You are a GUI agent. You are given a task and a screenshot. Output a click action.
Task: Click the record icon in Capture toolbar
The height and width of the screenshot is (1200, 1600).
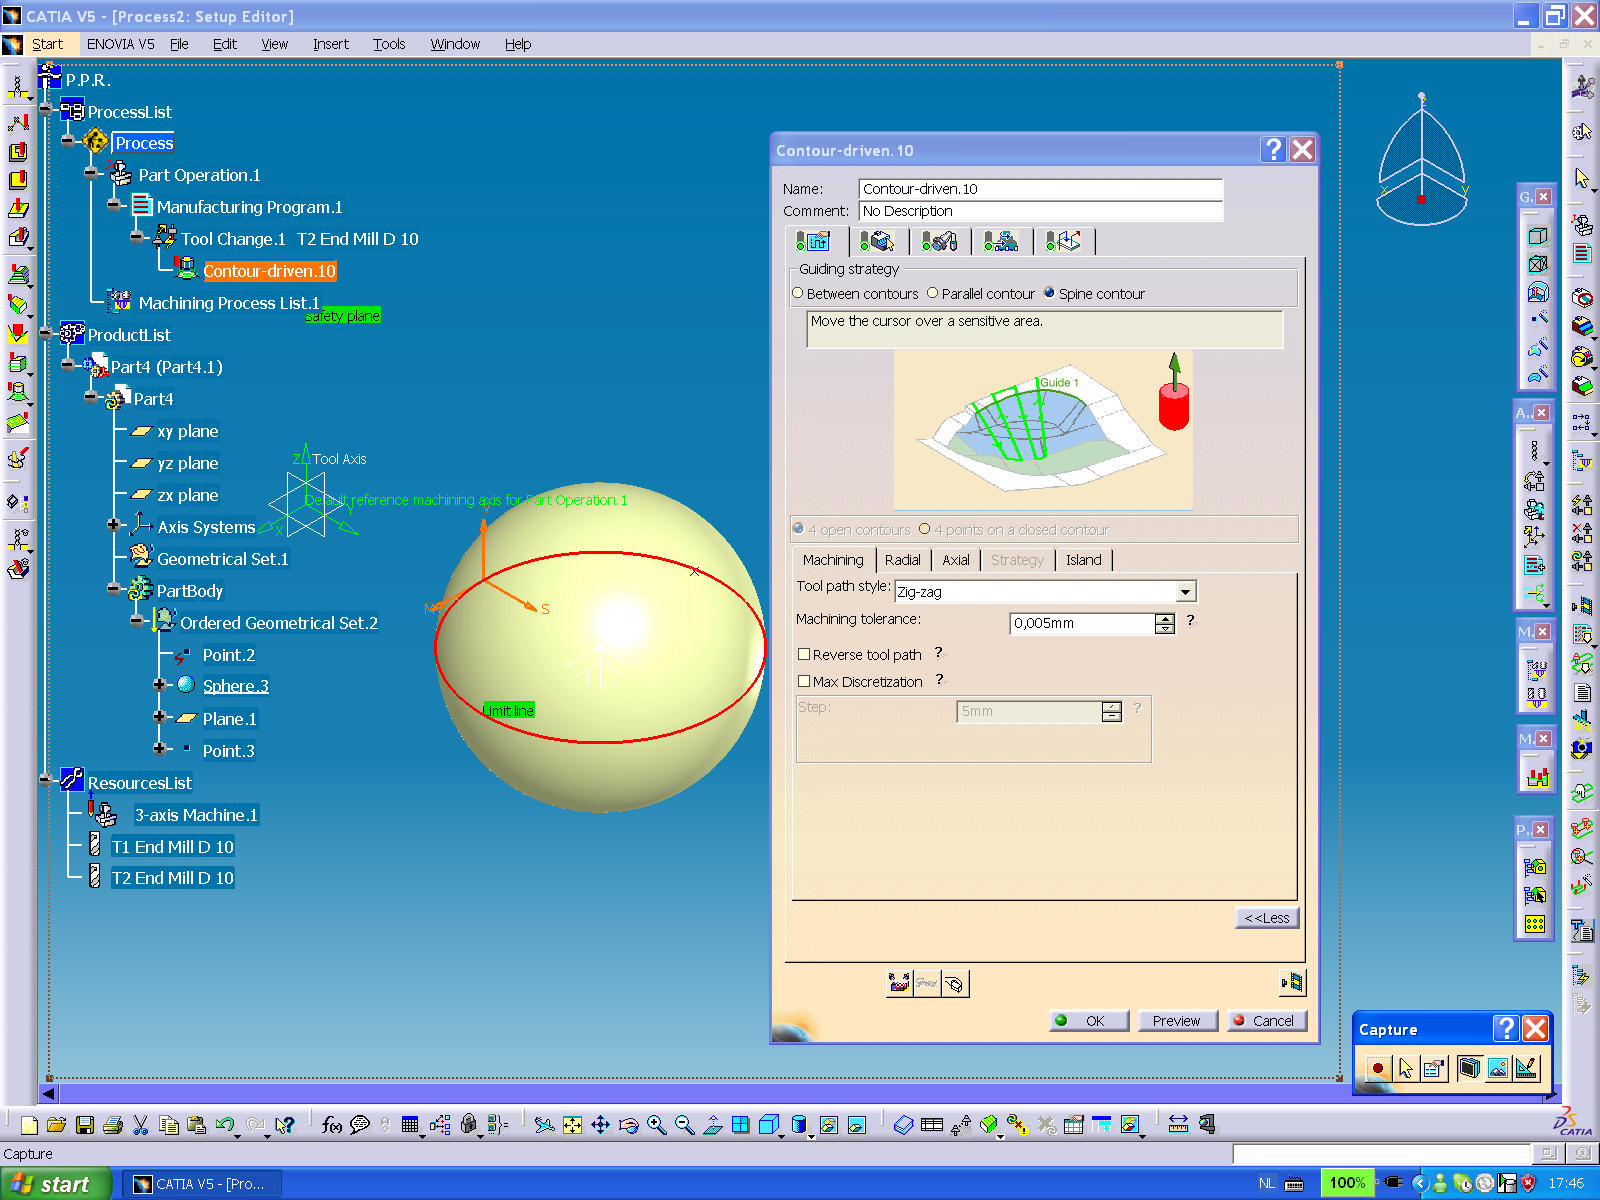1378,1068
